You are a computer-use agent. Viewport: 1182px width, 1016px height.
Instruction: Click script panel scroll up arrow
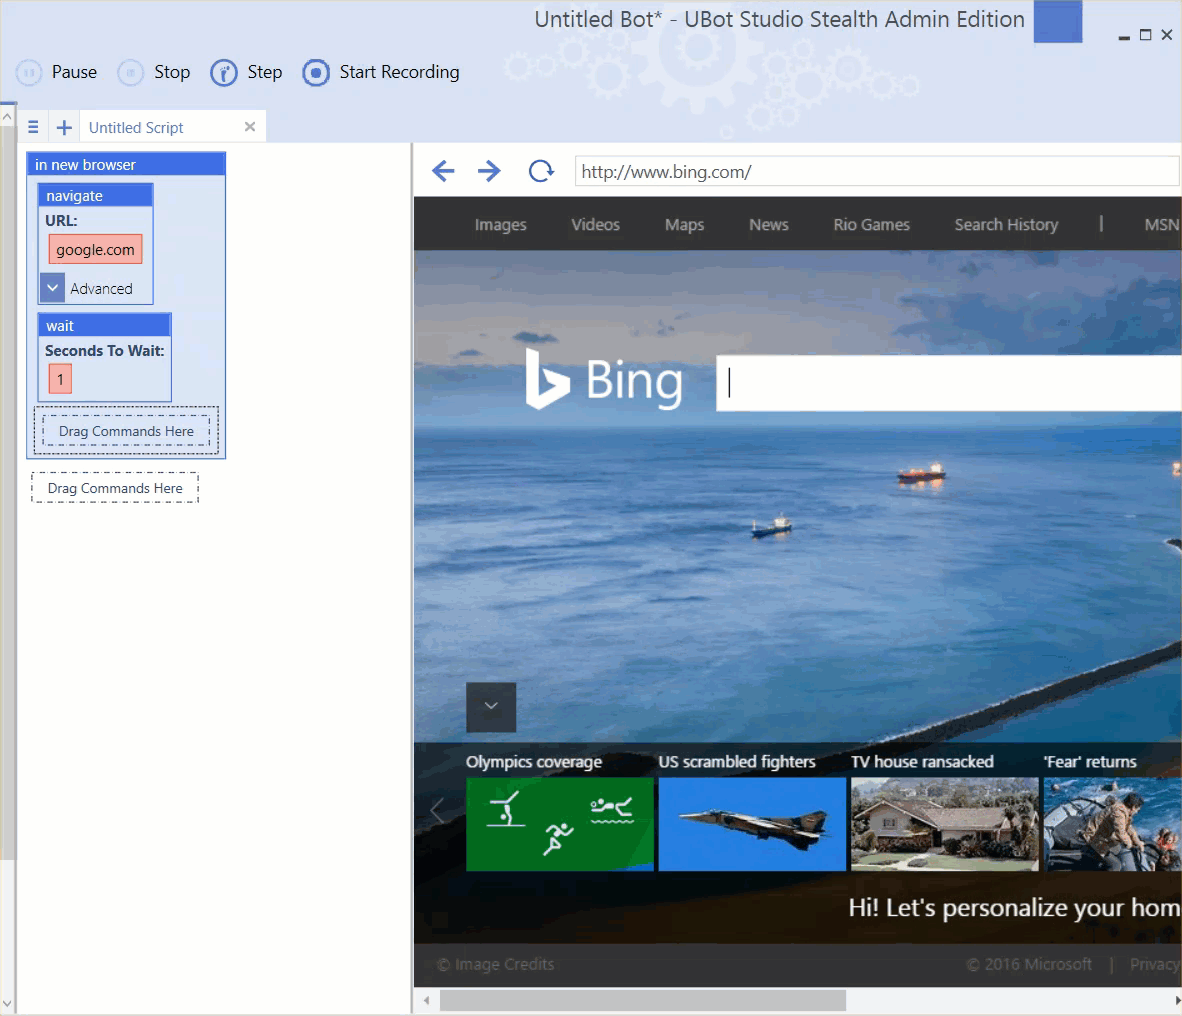point(7,116)
